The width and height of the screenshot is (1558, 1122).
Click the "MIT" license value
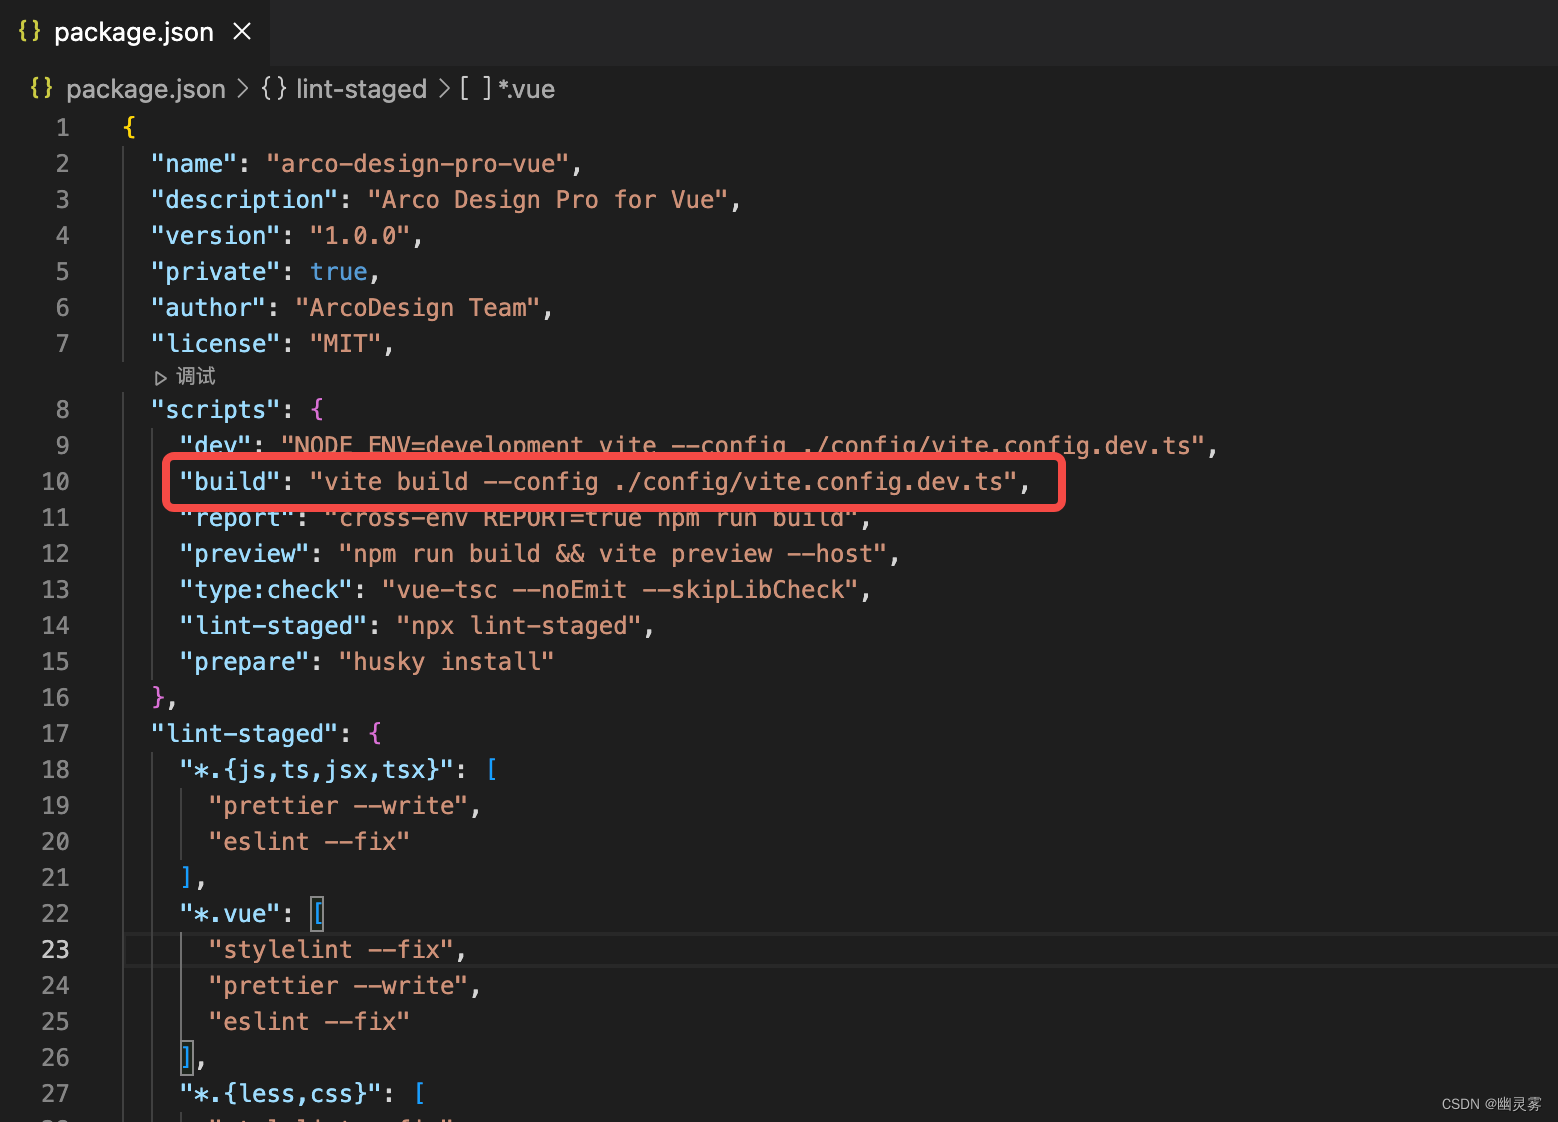click(x=346, y=344)
